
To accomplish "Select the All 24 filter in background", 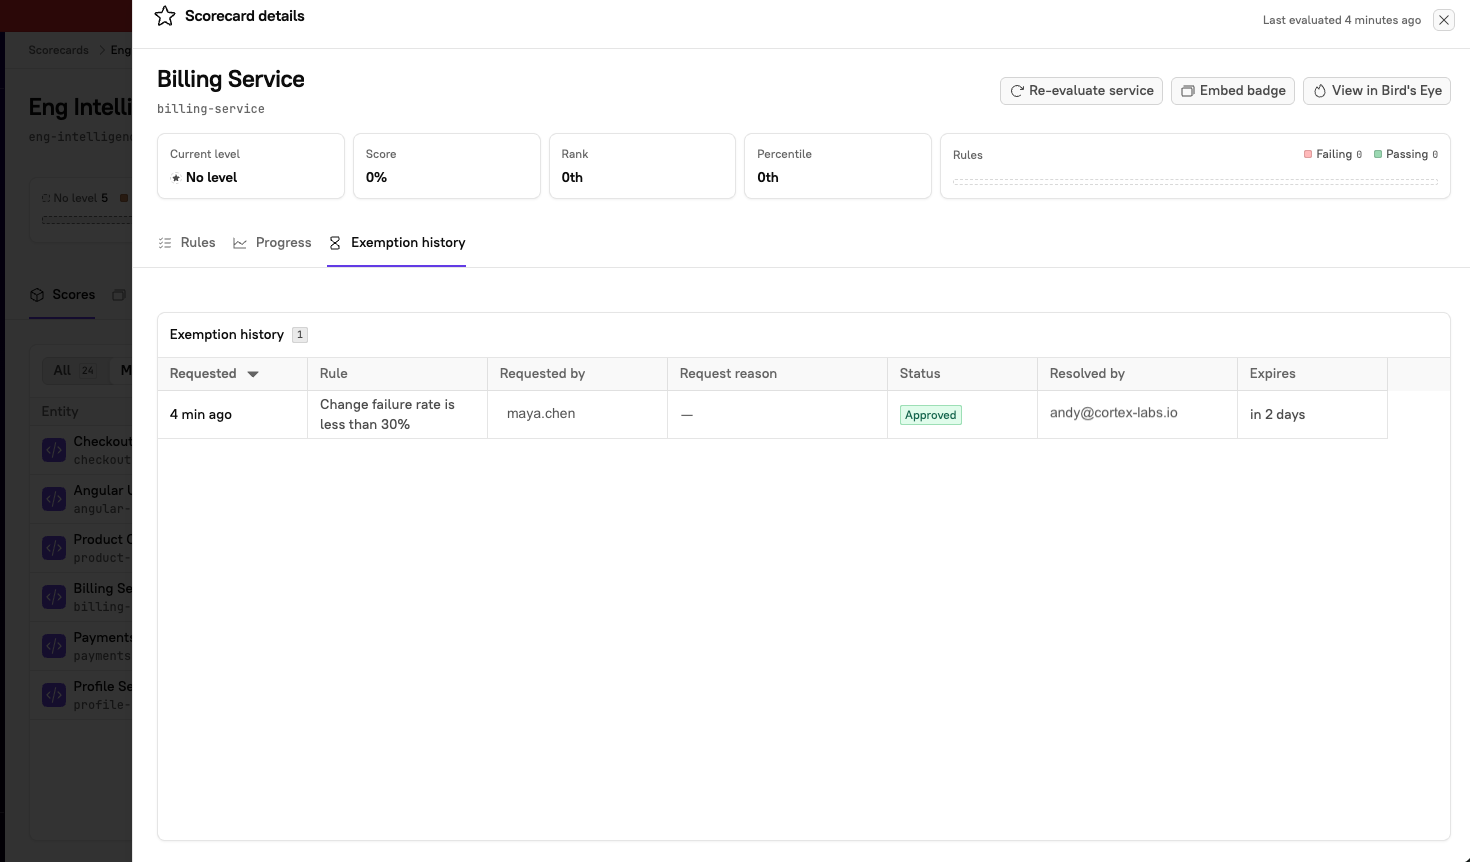I will 74,370.
